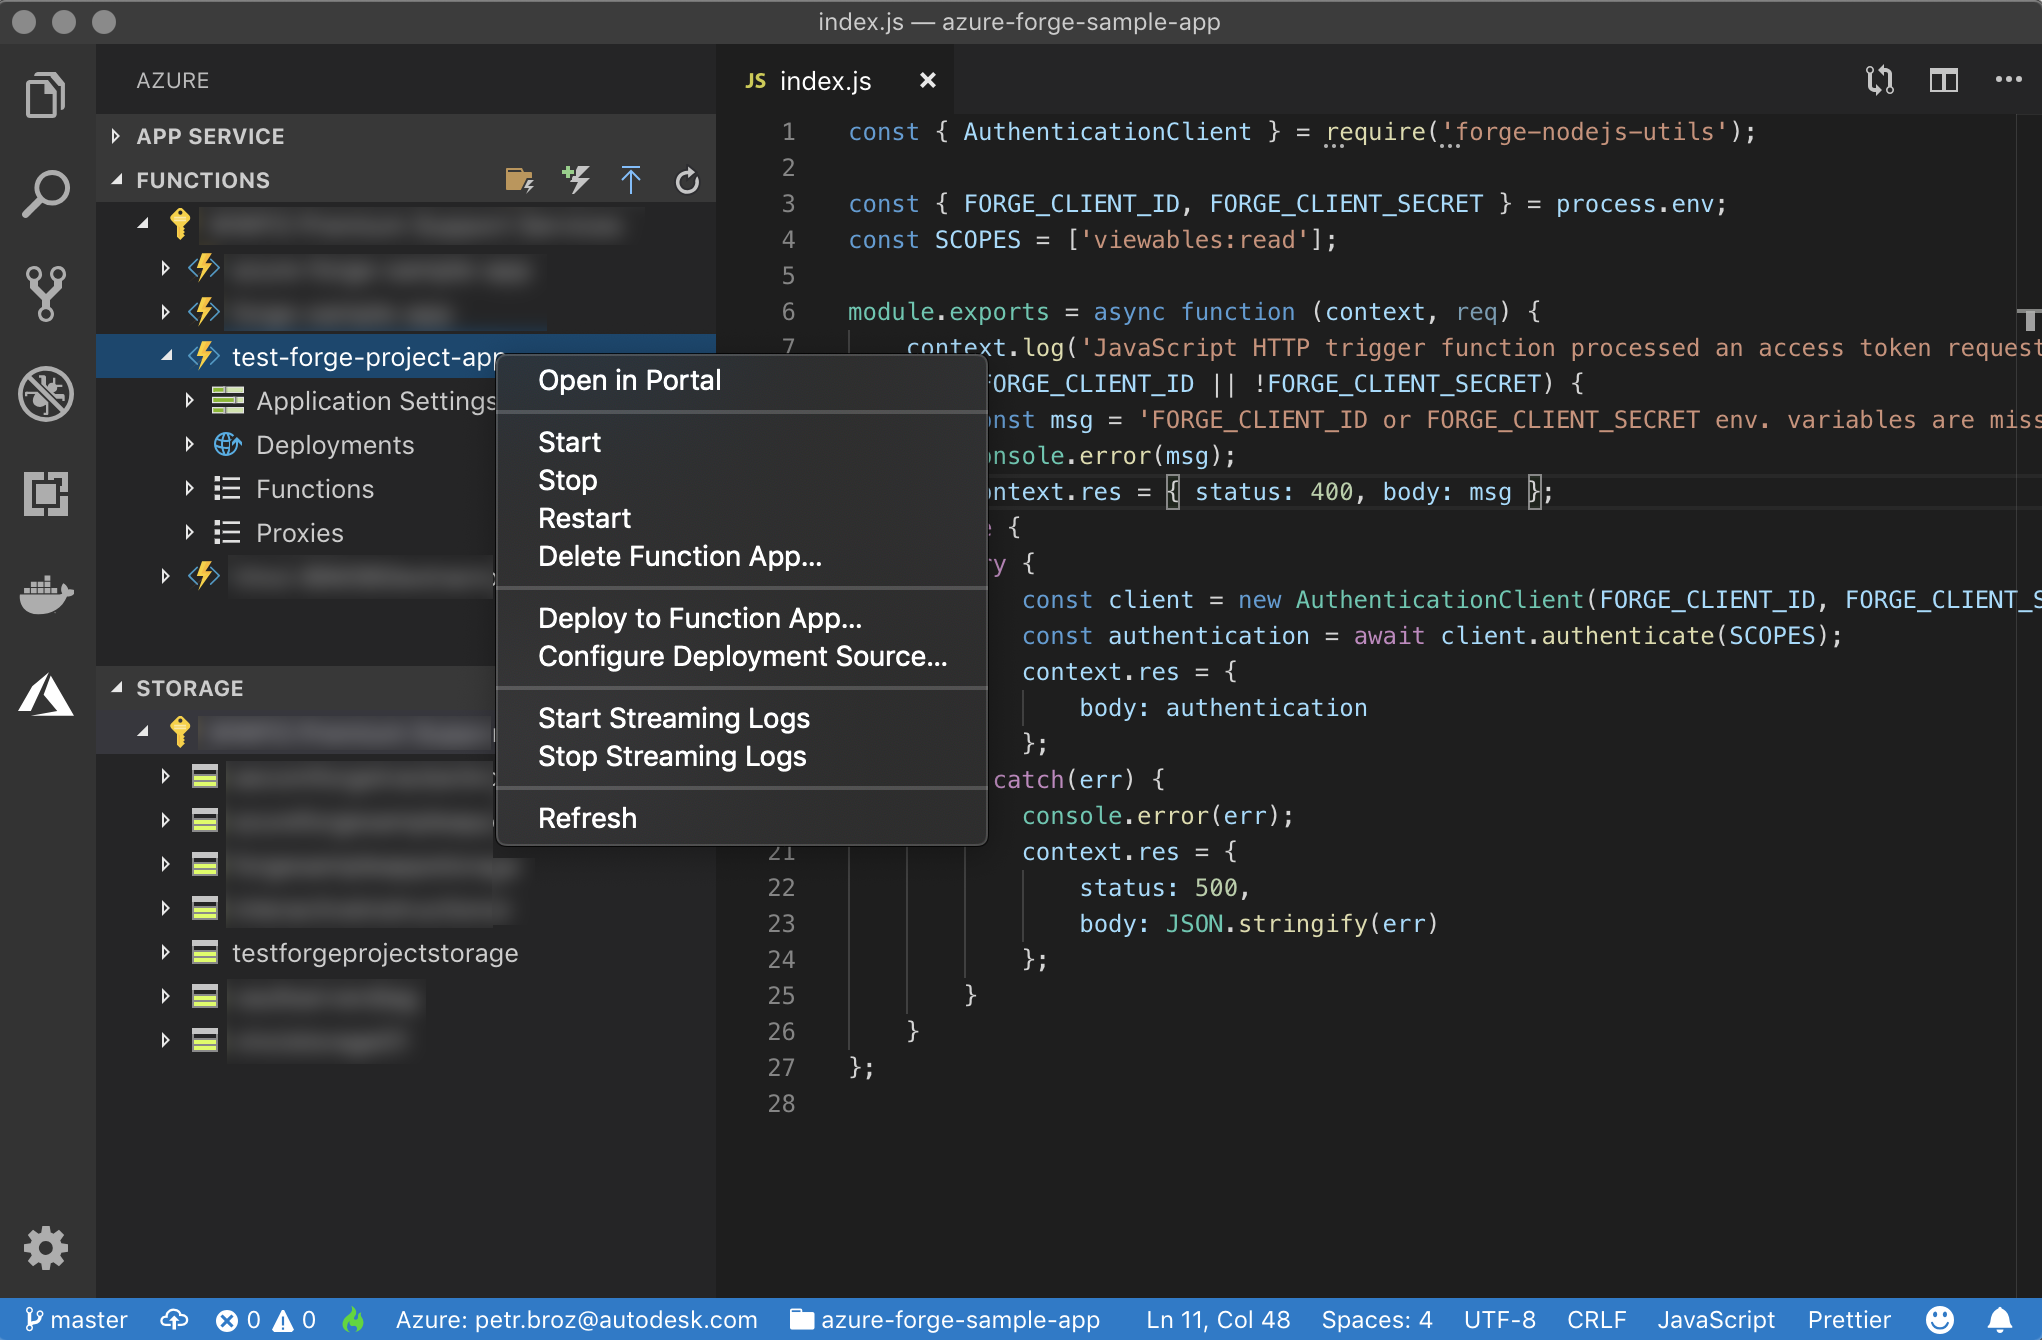Open the Debug view icon
Image resolution: width=2042 pixels, height=1340 pixels.
[46, 393]
